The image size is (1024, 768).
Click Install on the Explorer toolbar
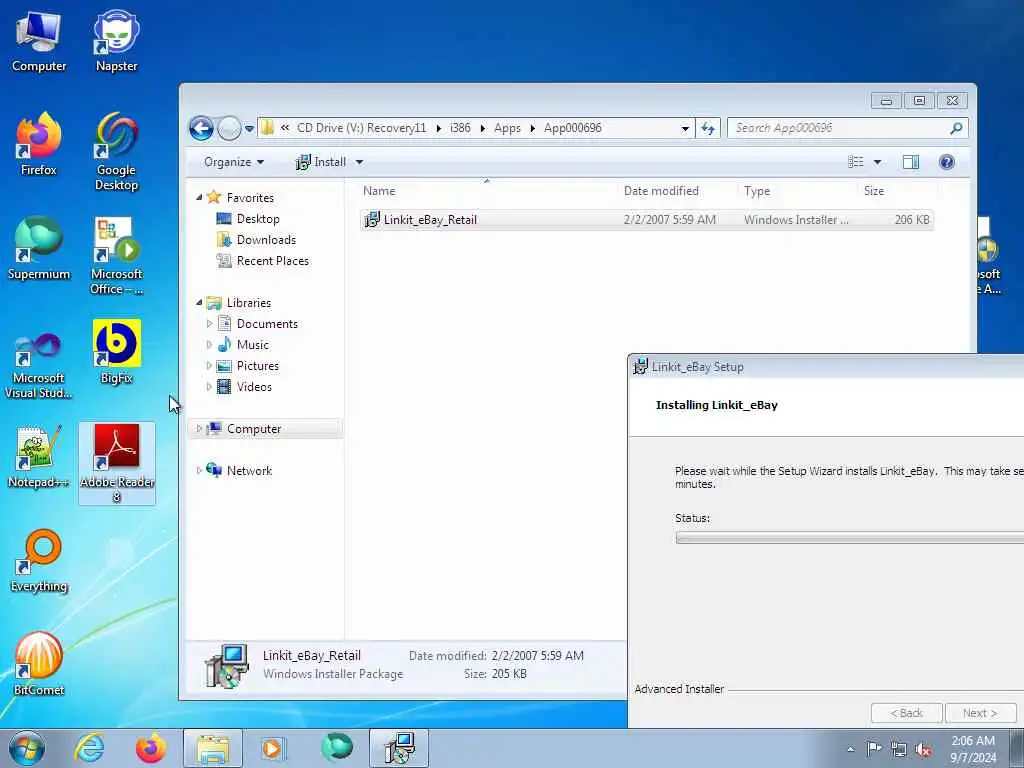click(321, 162)
